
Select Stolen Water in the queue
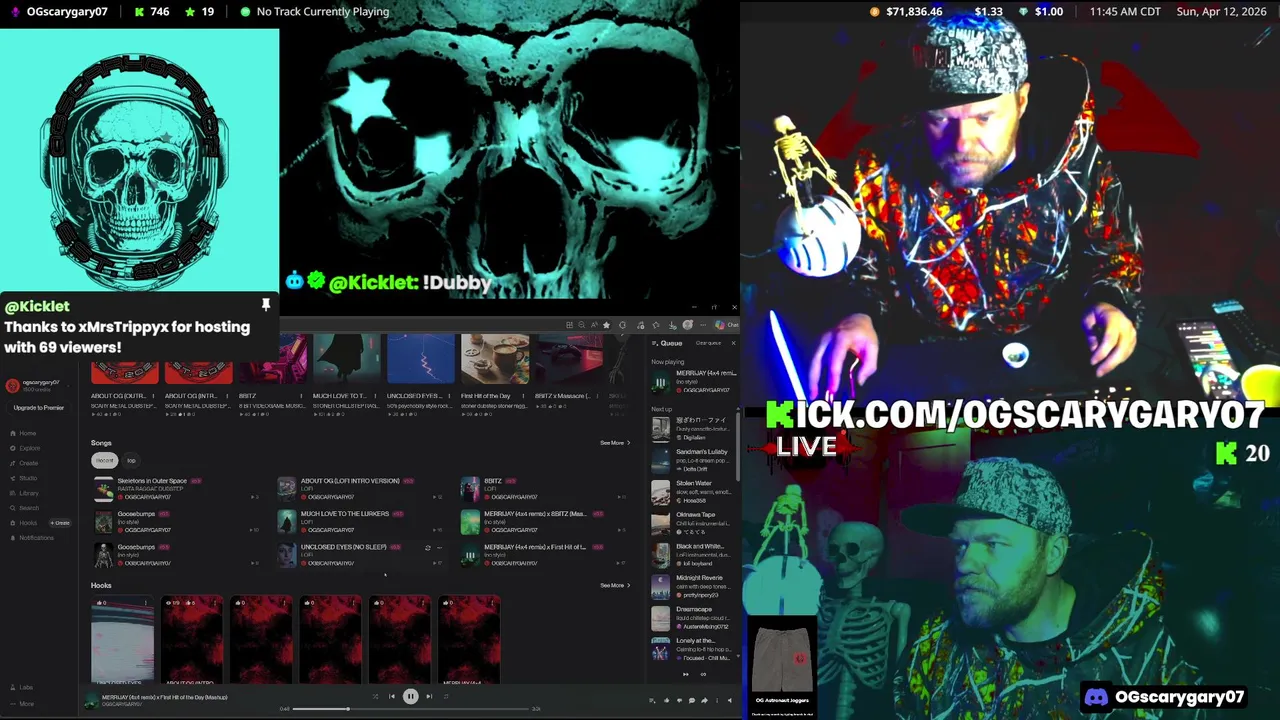point(694,492)
